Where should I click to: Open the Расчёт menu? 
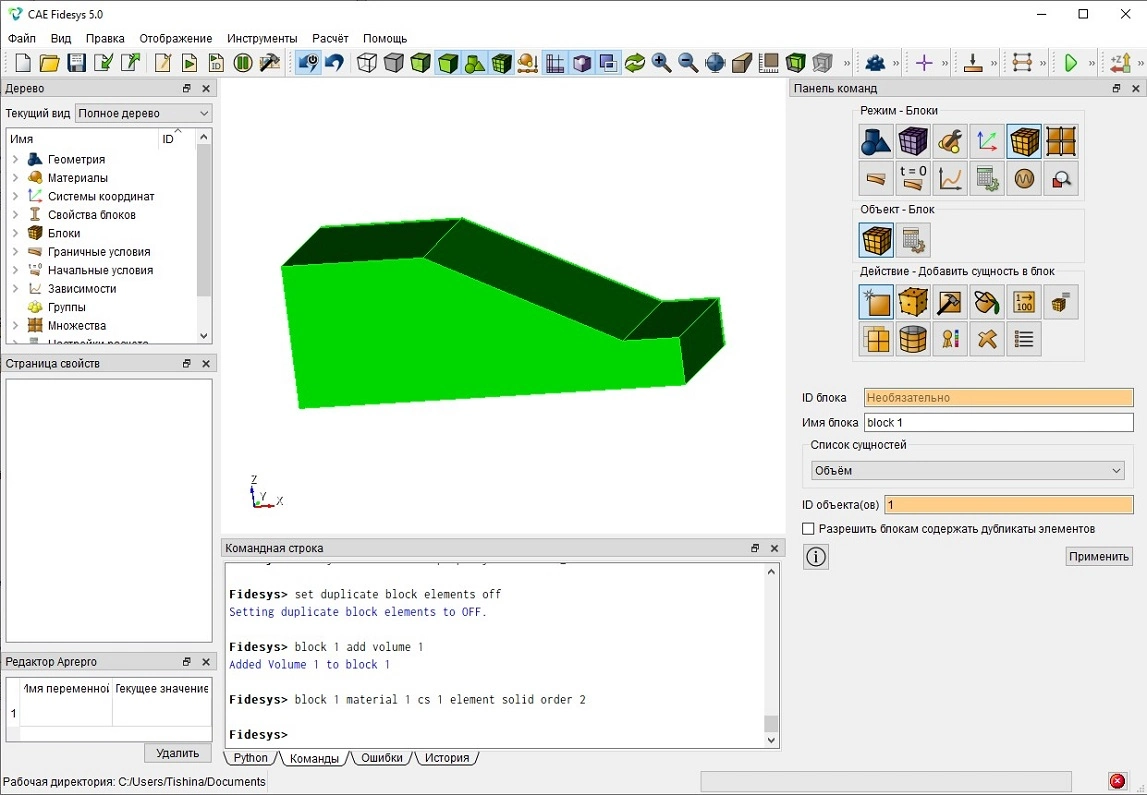[x=330, y=38]
